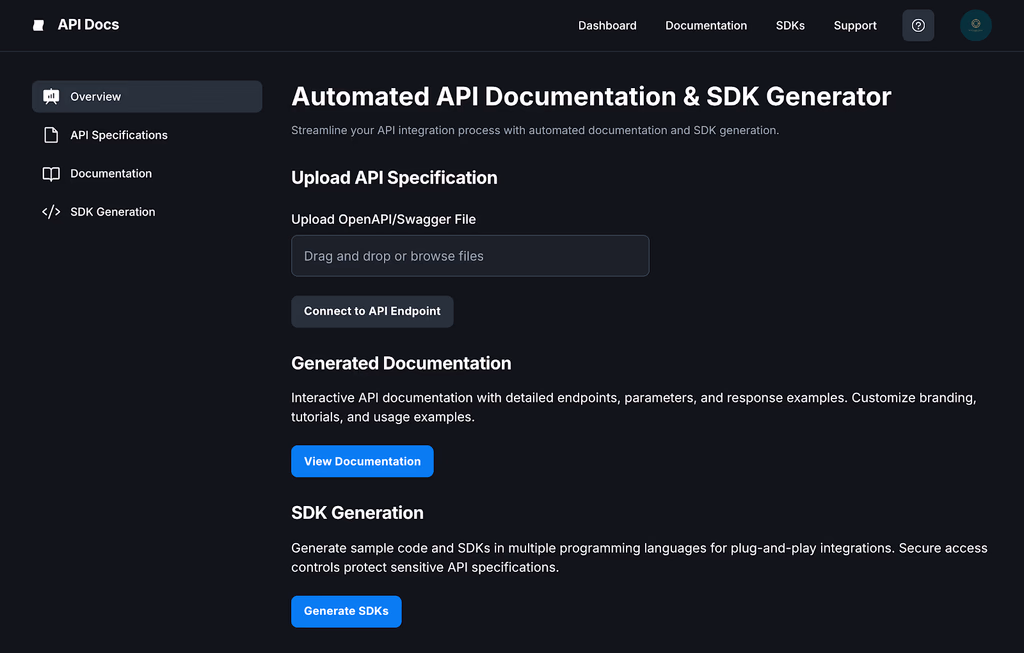Screen dimensions: 1024x653
Task: Click the API Docs logo icon
Action: pyautogui.click(x=39, y=25)
